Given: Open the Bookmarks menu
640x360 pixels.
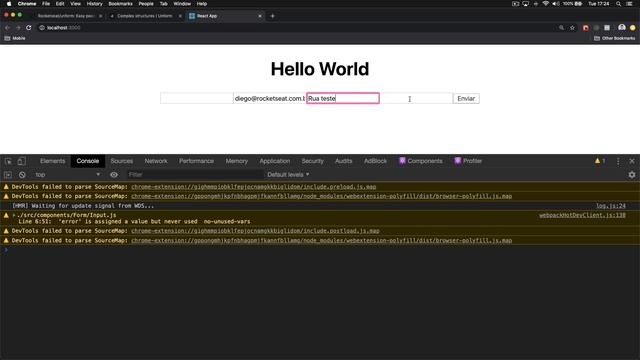Looking at the screenshot, I should point(120,4).
